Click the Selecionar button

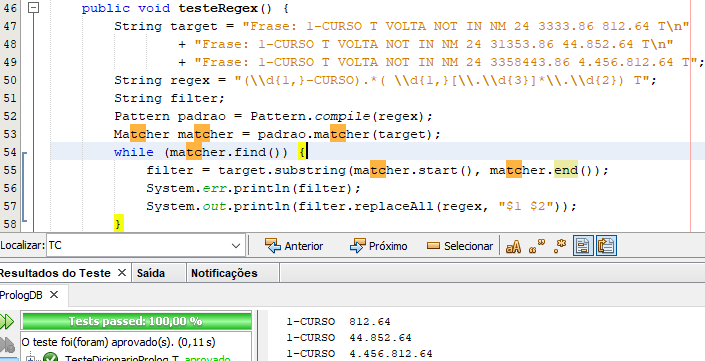pyautogui.click(x=460, y=246)
